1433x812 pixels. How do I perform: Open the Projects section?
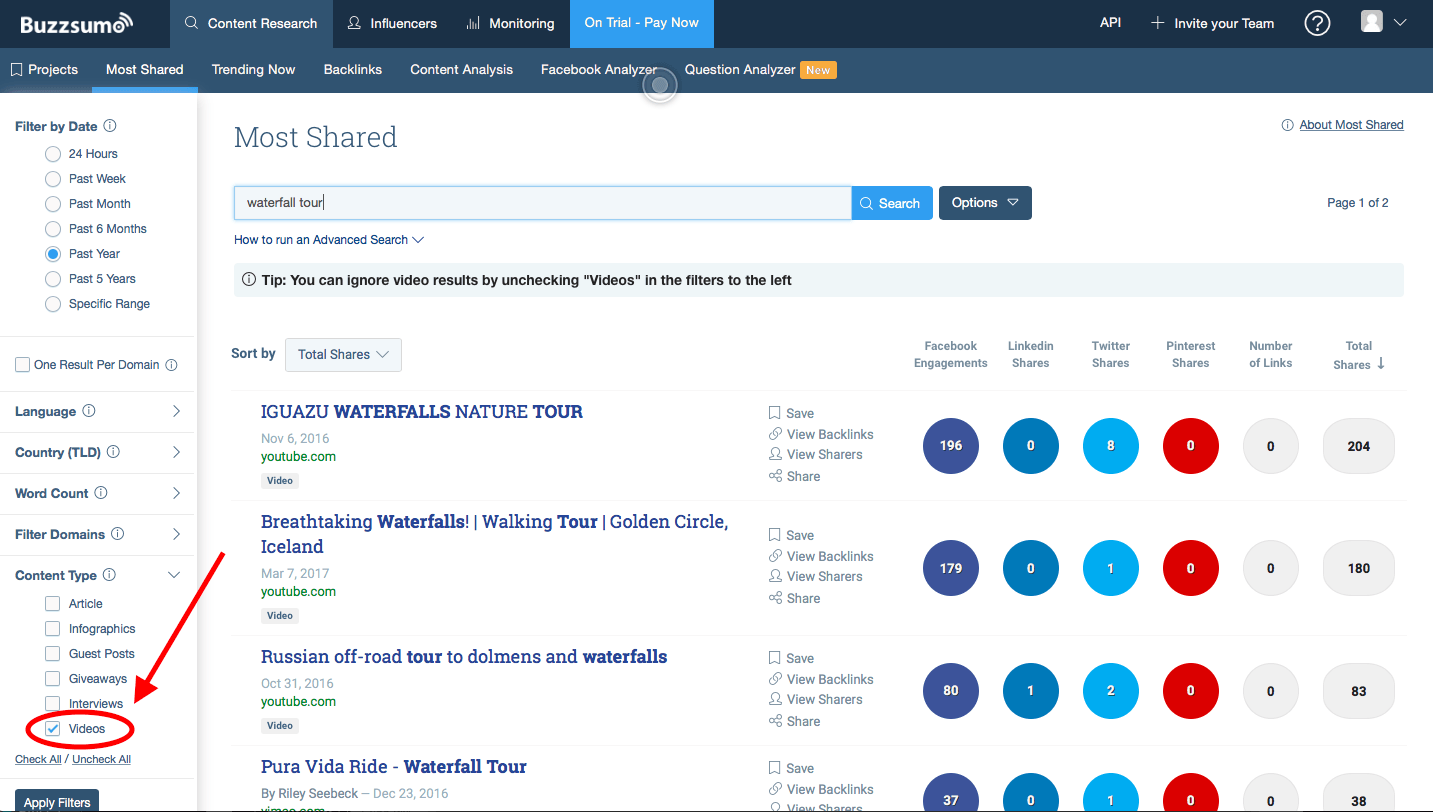[44, 69]
